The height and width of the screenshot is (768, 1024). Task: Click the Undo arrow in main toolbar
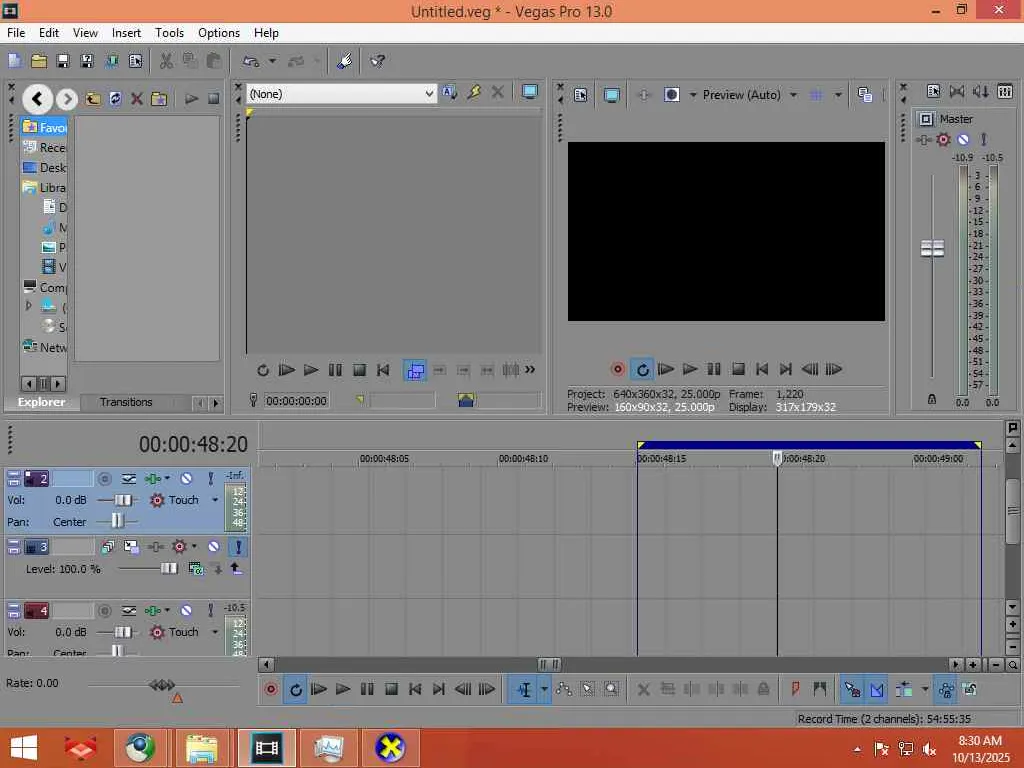(251, 61)
